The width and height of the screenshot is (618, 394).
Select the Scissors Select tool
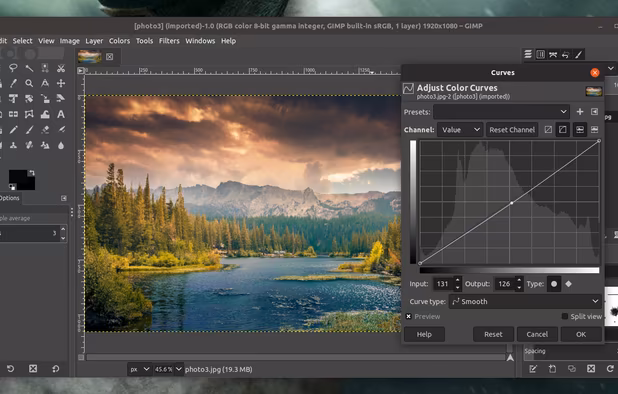click(61, 68)
